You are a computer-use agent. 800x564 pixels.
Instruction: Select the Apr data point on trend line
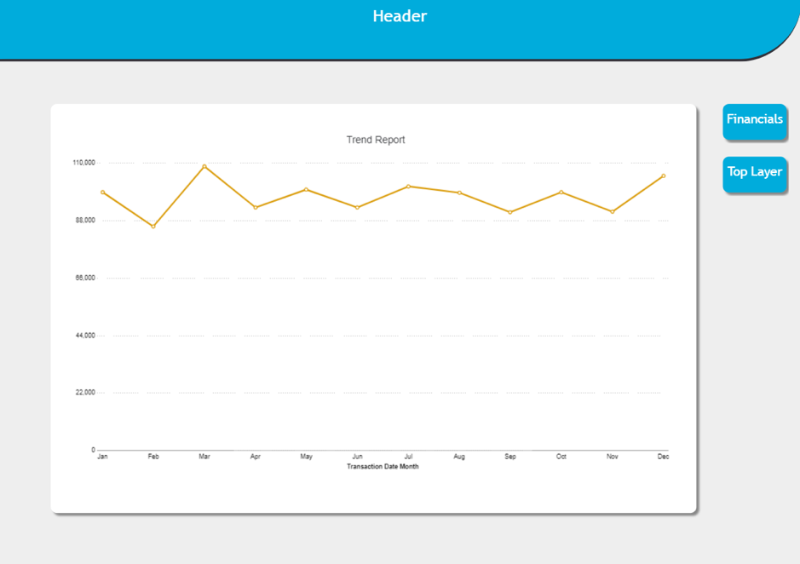click(x=255, y=207)
